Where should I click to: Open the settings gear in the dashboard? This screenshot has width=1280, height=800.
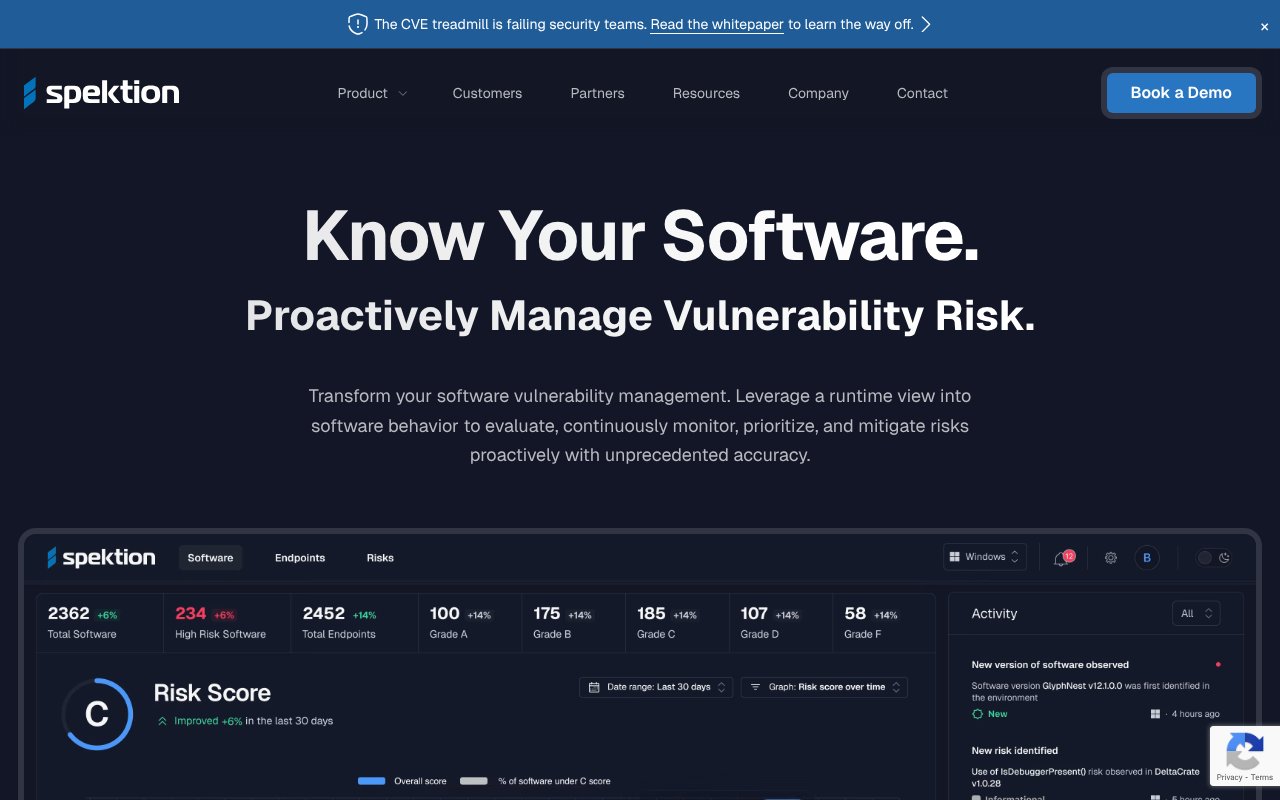(x=1110, y=558)
